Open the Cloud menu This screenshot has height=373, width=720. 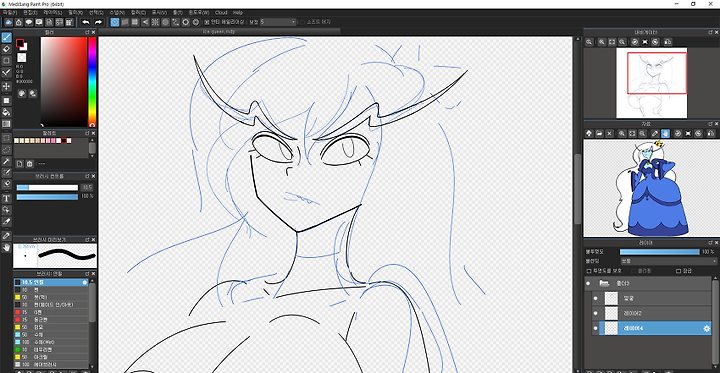(221, 12)
